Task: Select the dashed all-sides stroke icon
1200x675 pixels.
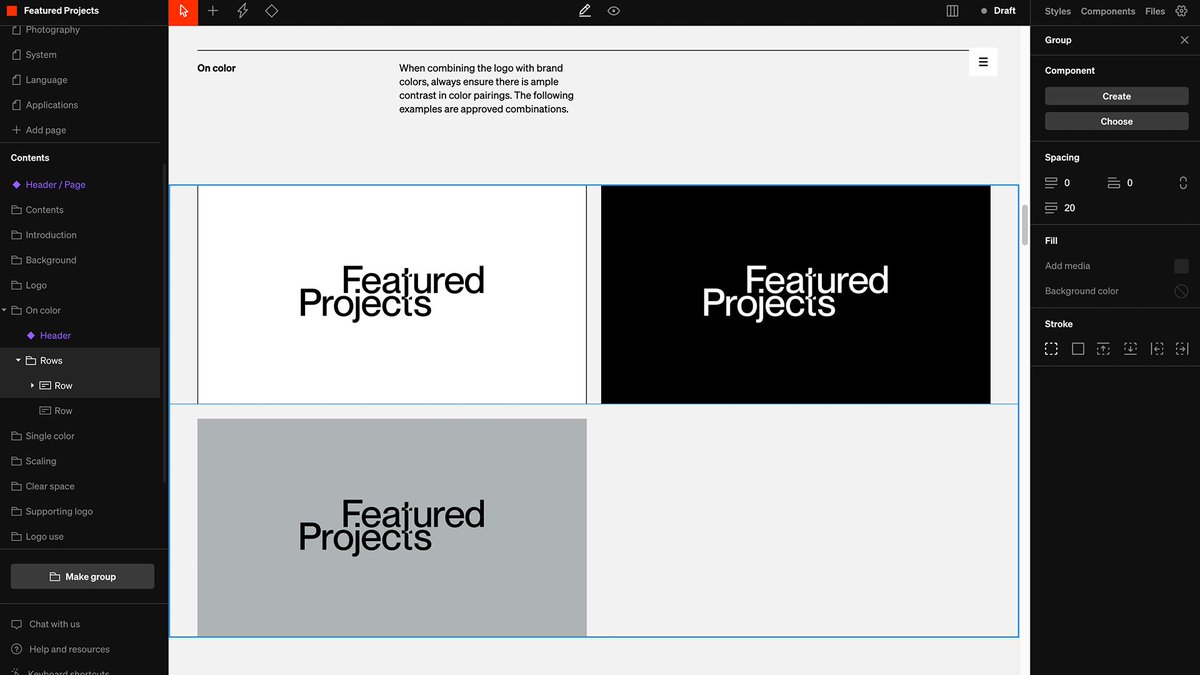Action: (x=1052, y=349)
